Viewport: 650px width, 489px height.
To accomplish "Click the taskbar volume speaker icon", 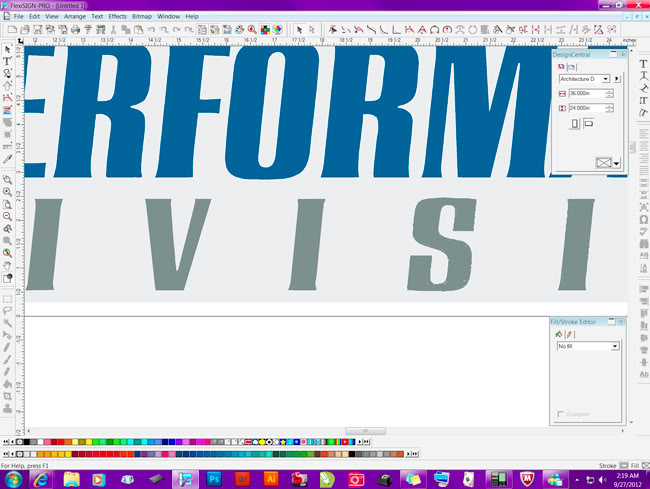I will [602, 480].
